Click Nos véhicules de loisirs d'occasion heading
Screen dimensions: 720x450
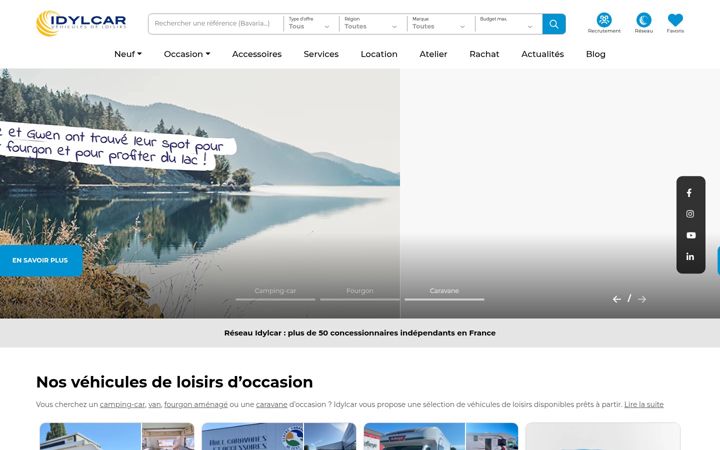tap(174, 382)
